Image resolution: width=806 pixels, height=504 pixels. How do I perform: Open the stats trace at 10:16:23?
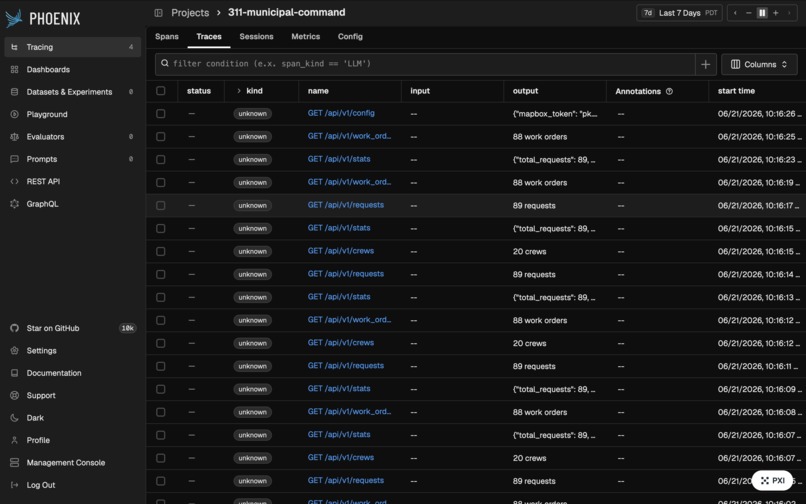coord(339,159)
